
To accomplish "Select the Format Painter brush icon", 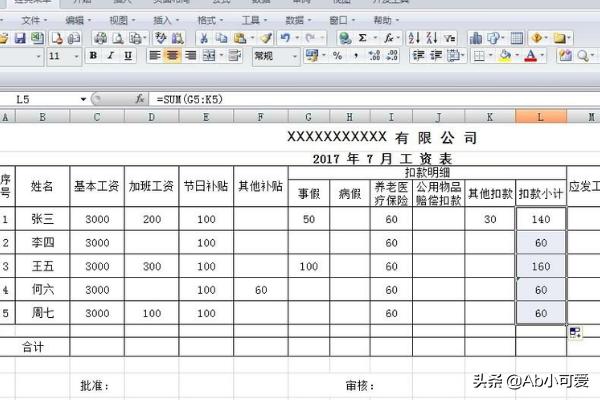I will (266, 38).
